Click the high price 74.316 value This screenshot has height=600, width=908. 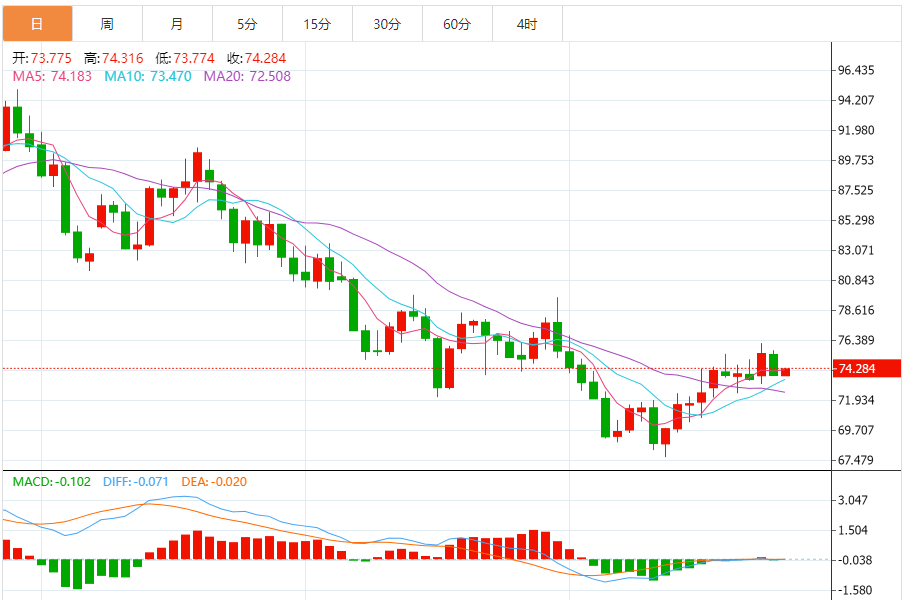123,58
